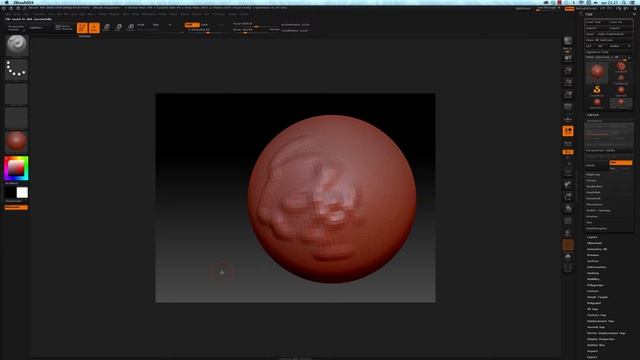Toggle the Smt button beside Divide
This screenshot has height=360, width=640.
[x=620, y=162]
